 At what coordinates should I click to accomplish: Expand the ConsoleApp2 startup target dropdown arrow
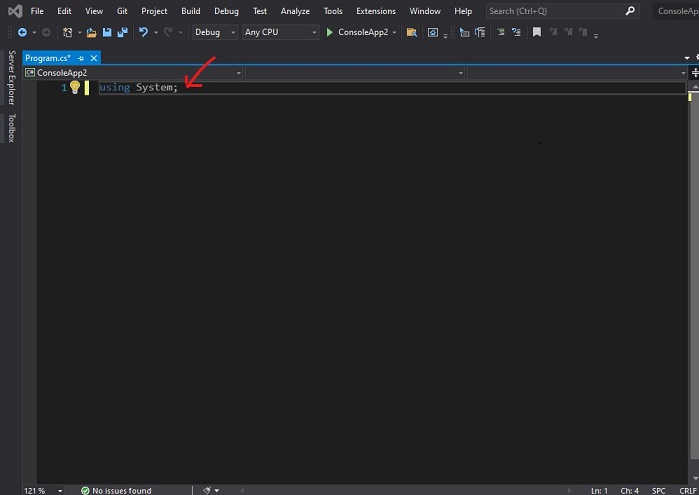point(394,33)
